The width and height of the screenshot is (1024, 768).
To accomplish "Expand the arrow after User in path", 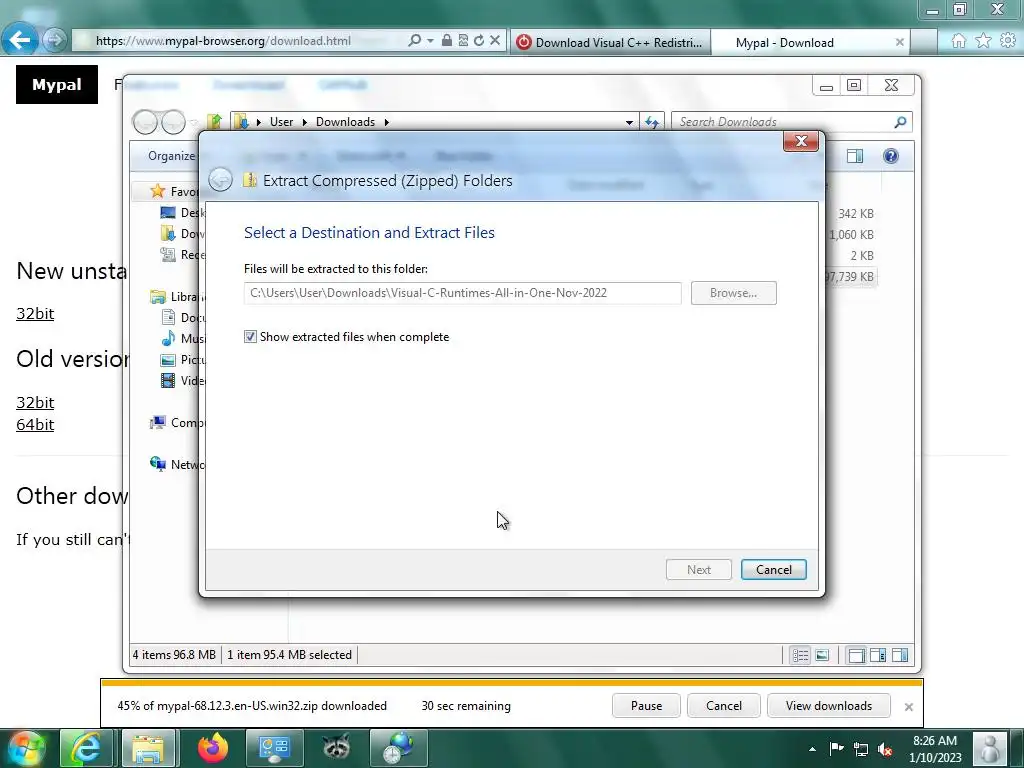I will coord(305,122).
